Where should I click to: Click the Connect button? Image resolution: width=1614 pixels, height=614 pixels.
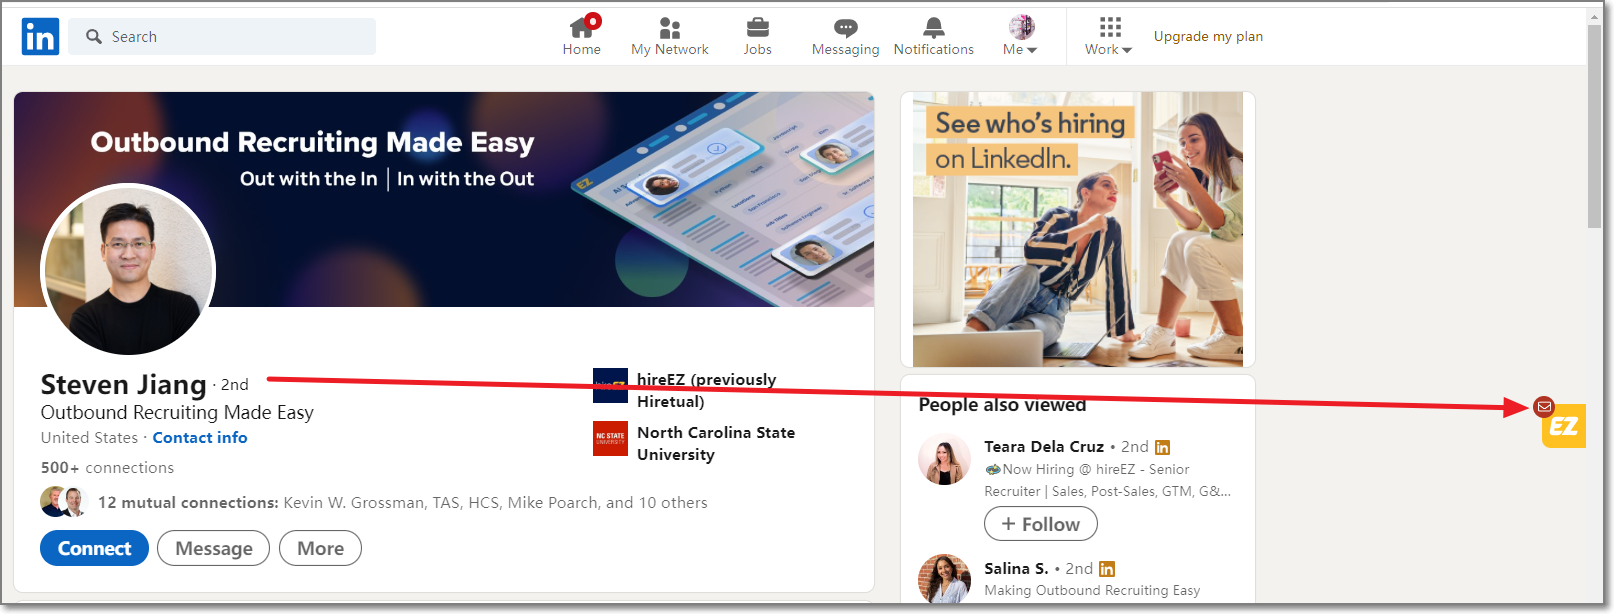click(94, 548)
